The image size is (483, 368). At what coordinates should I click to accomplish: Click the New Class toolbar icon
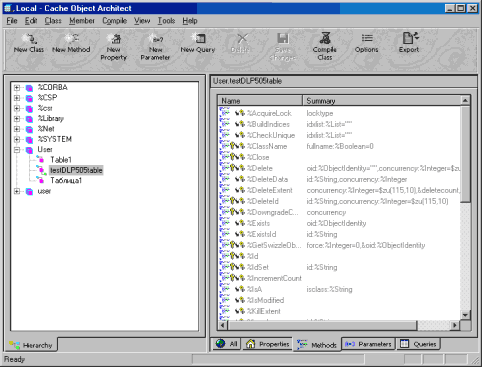pos(29,39)
